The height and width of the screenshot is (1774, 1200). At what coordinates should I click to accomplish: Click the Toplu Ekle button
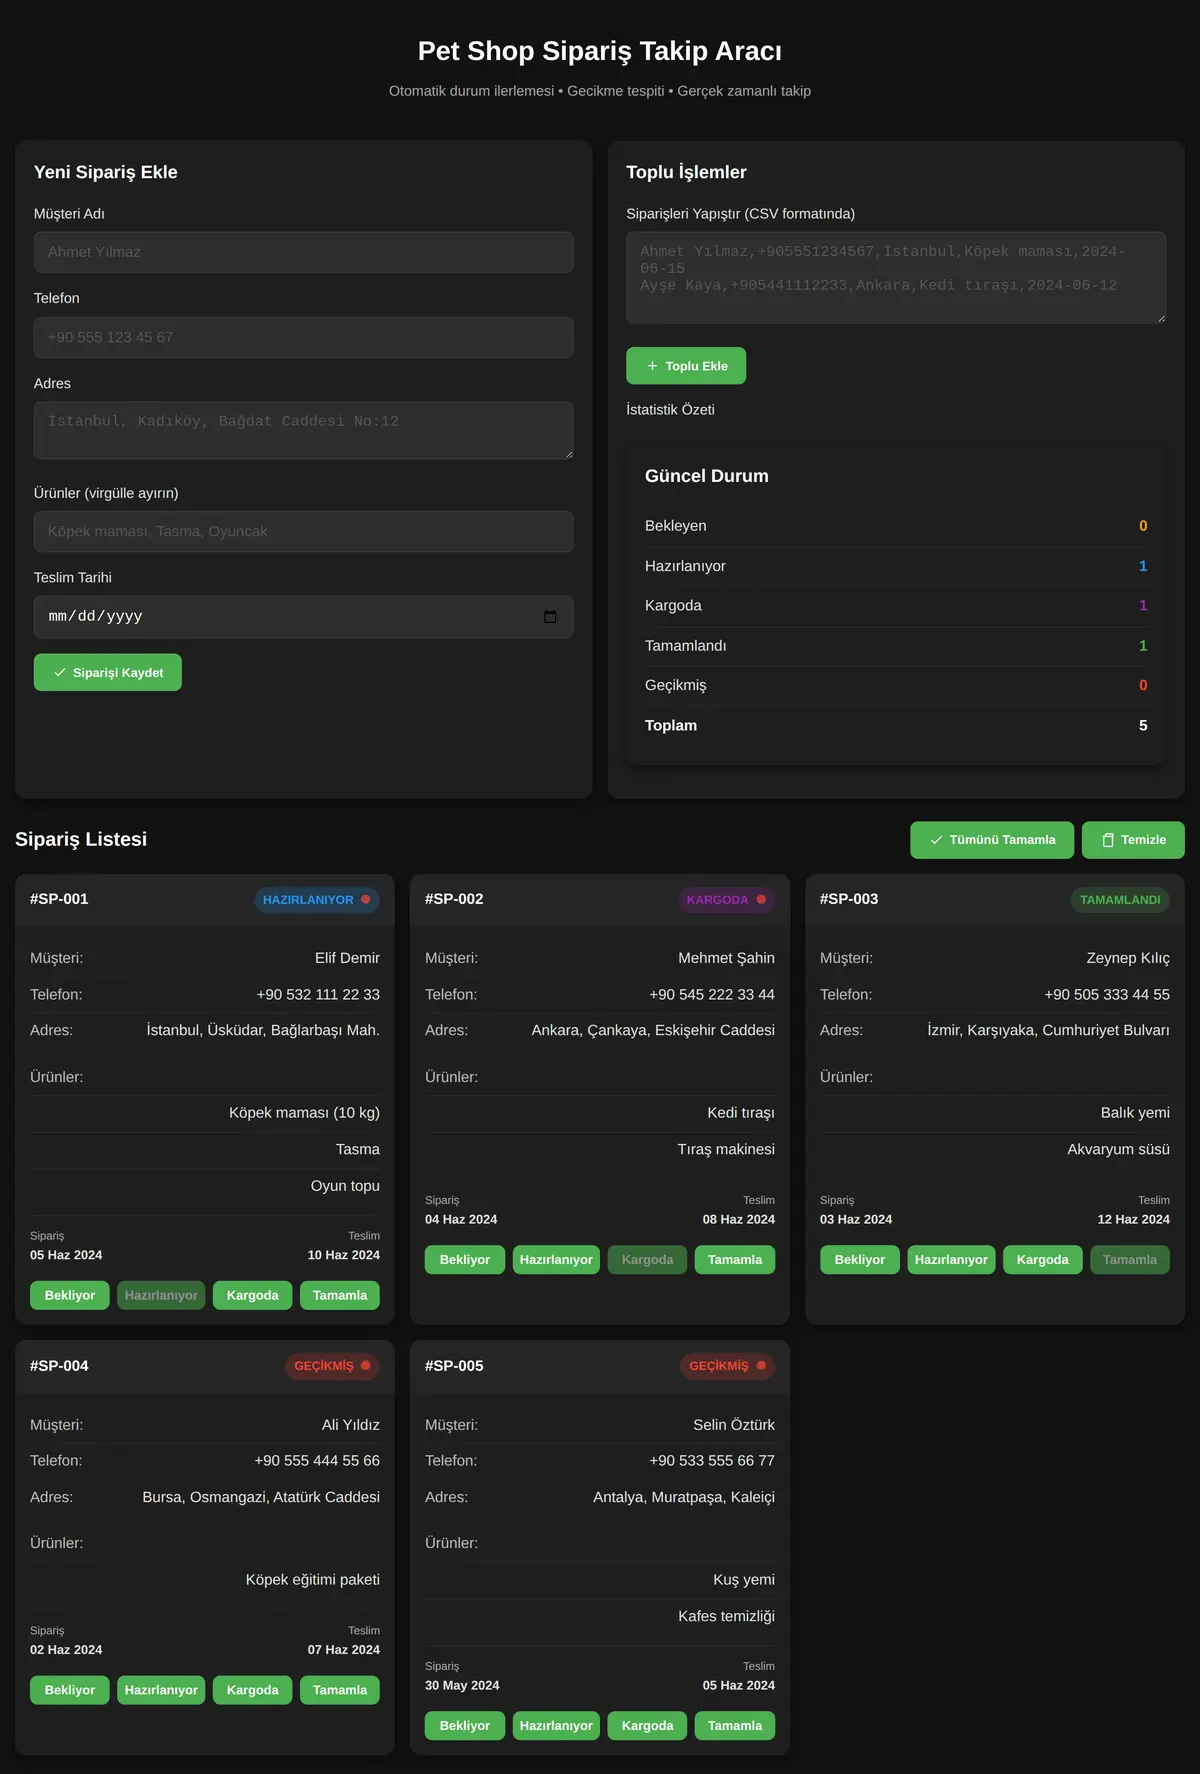(x=686, y=366)
